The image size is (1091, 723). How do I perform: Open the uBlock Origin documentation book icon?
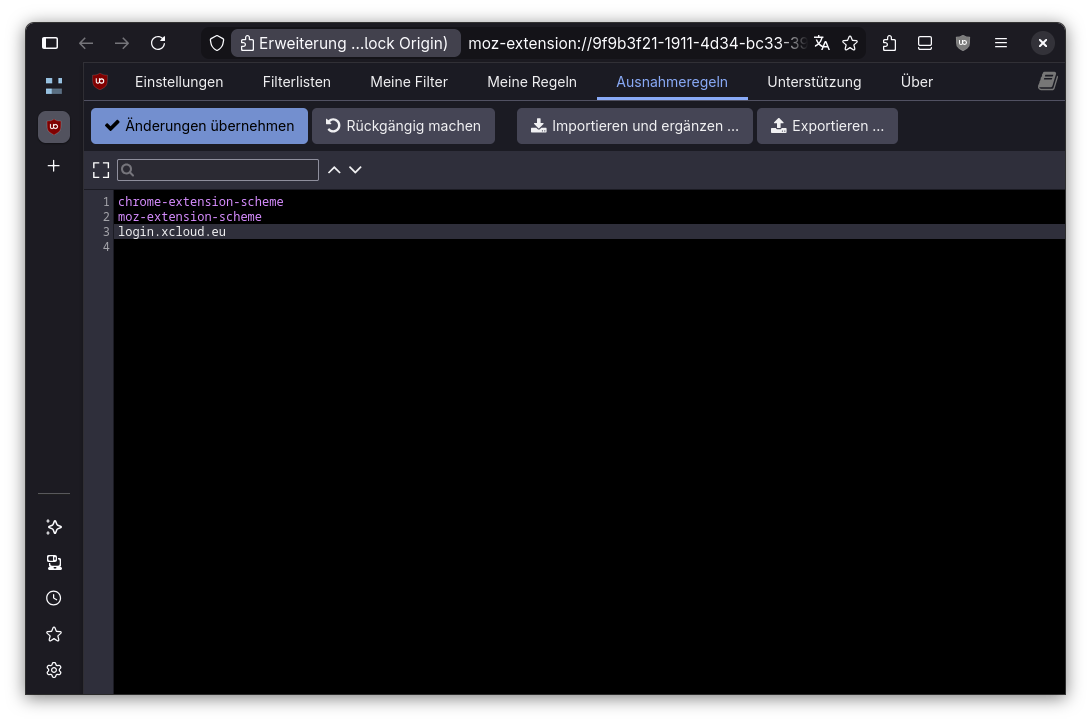point(1047,80)
